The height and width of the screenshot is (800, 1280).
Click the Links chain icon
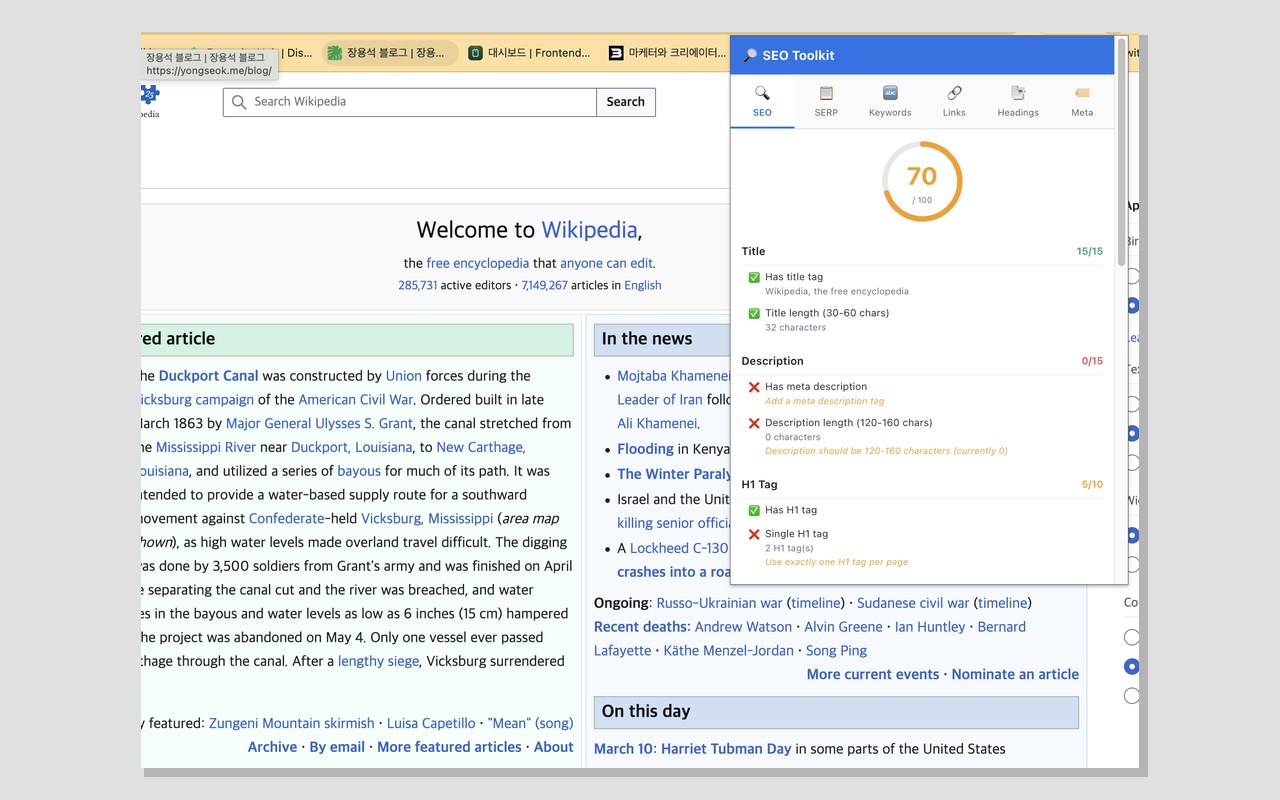(954, 93)
